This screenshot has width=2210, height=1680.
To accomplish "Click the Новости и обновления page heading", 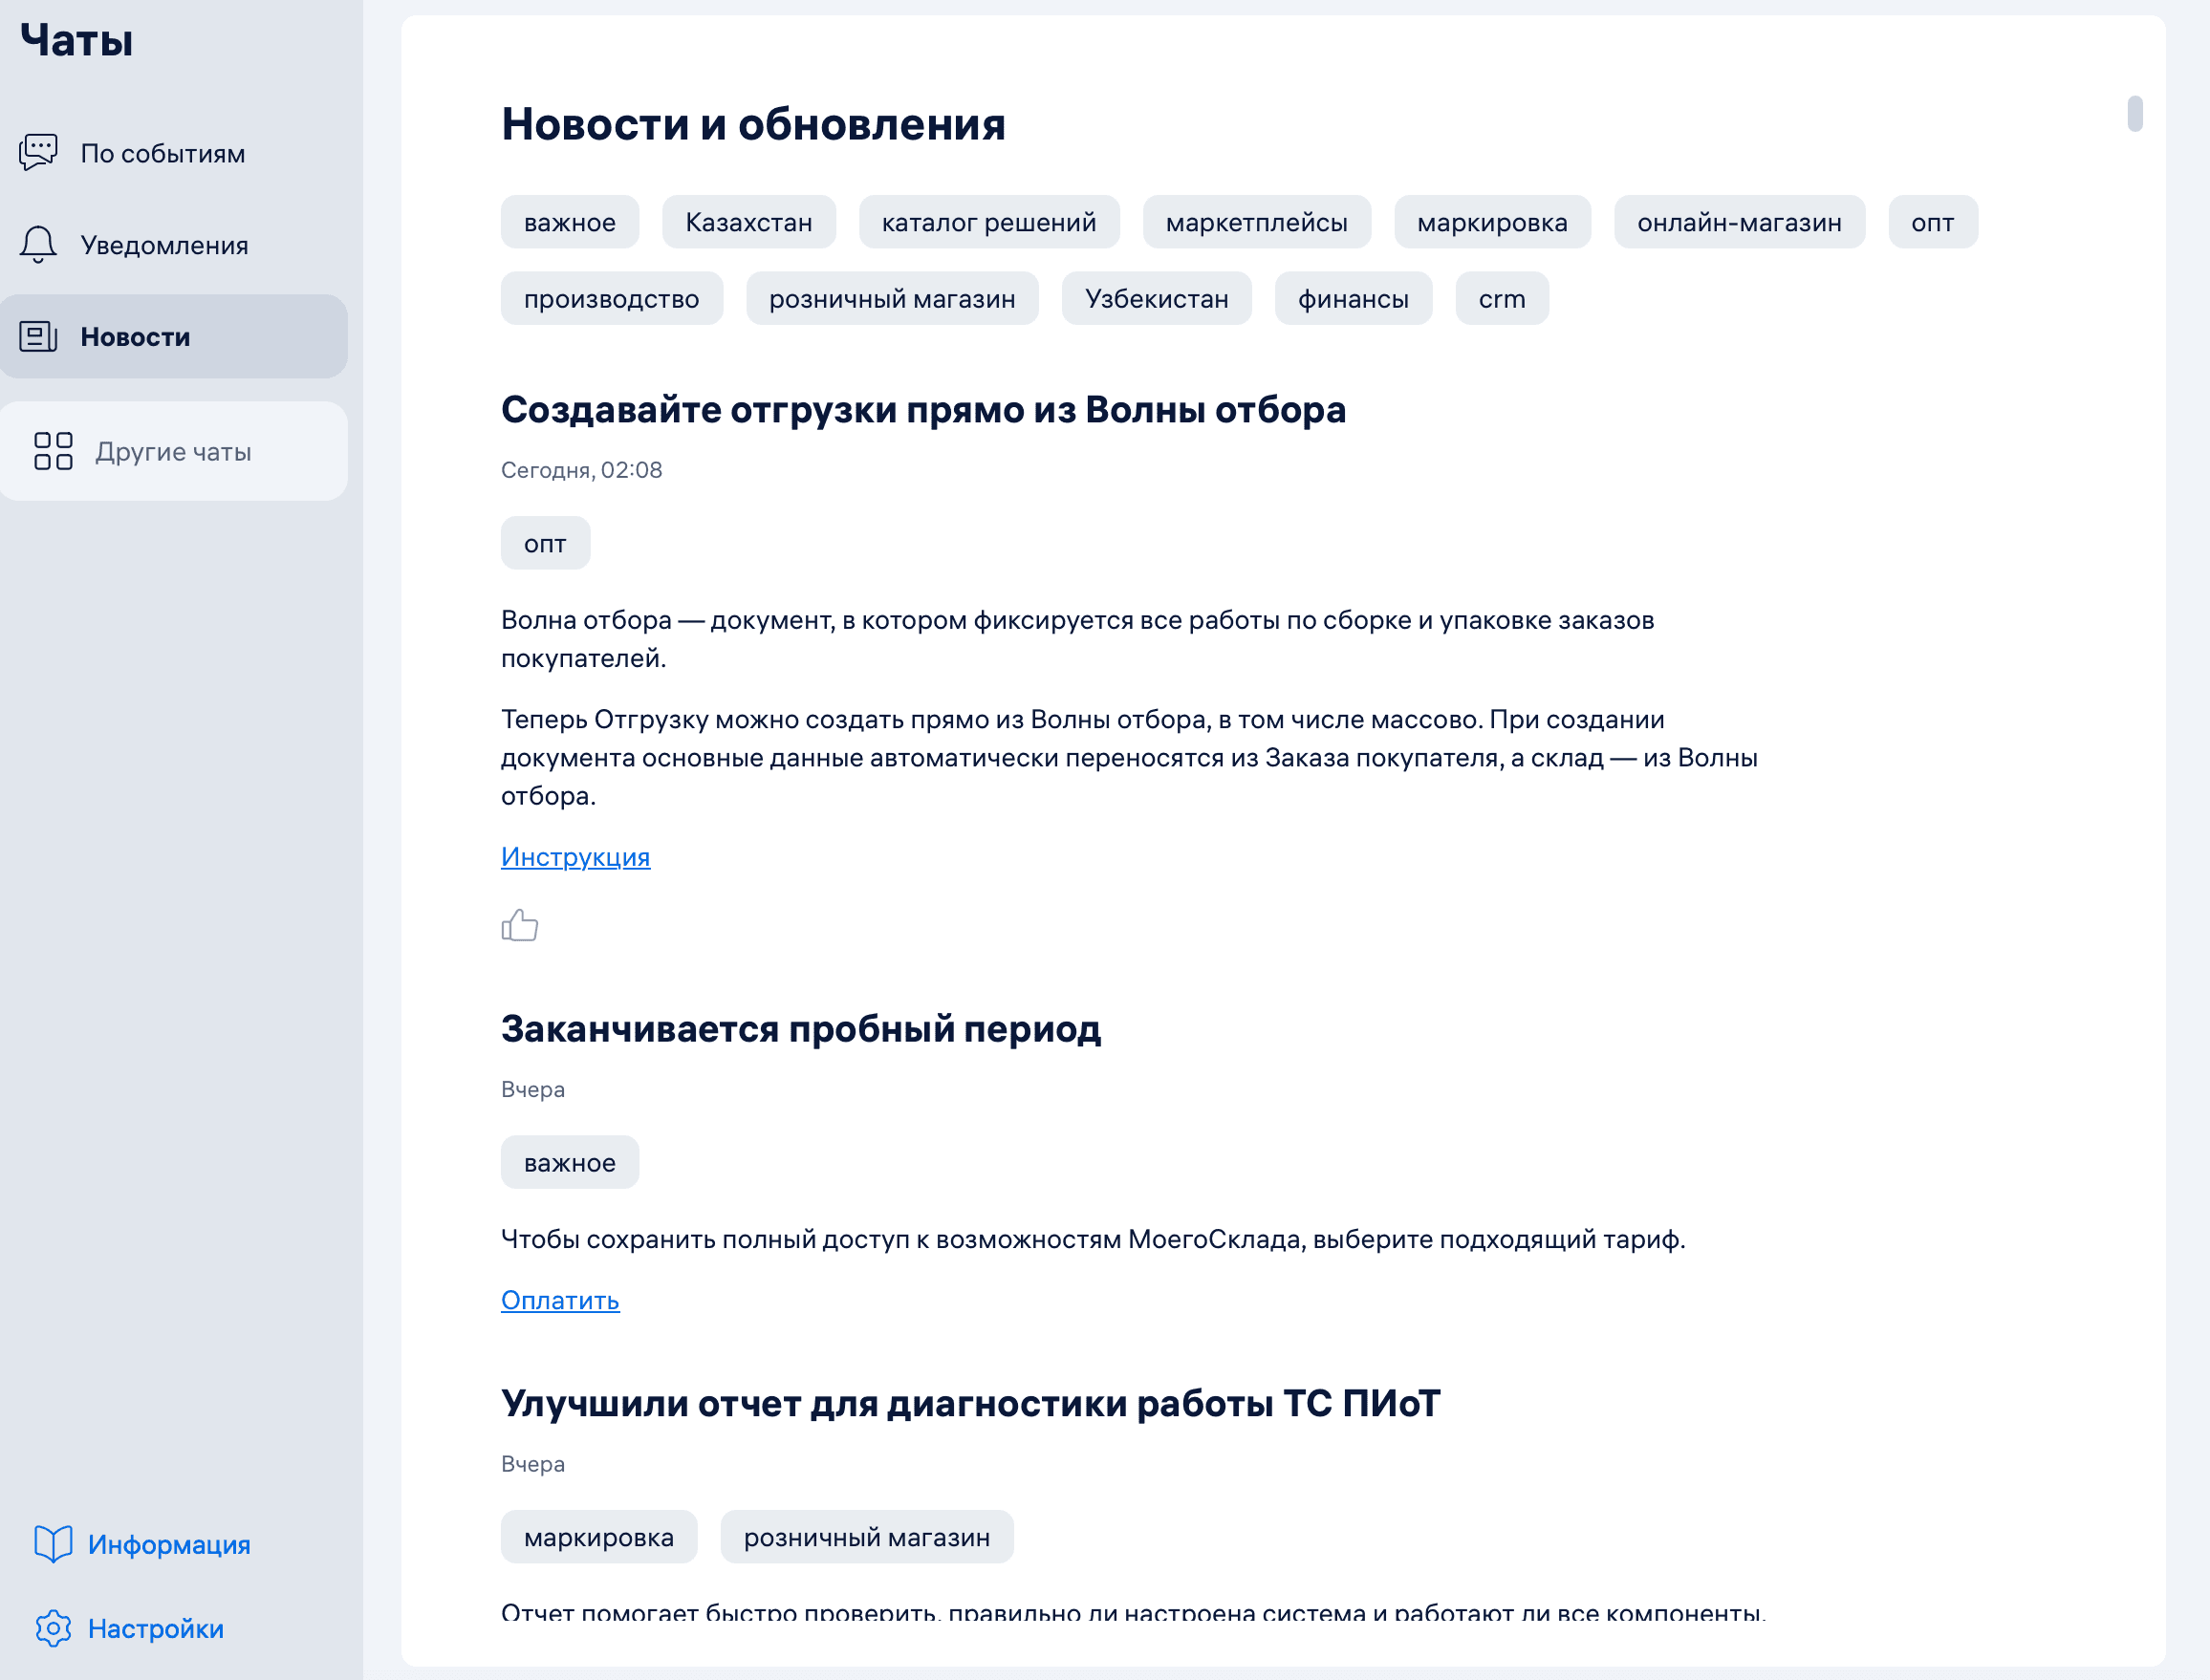I will [753, 124].
